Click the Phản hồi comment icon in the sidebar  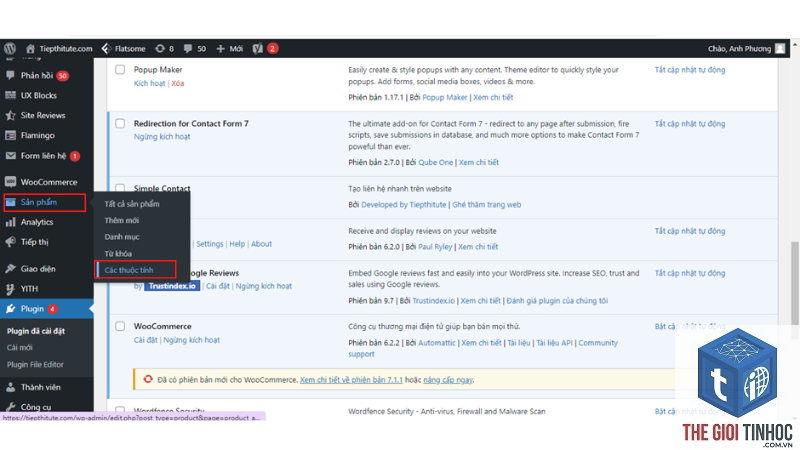(10, 76)
